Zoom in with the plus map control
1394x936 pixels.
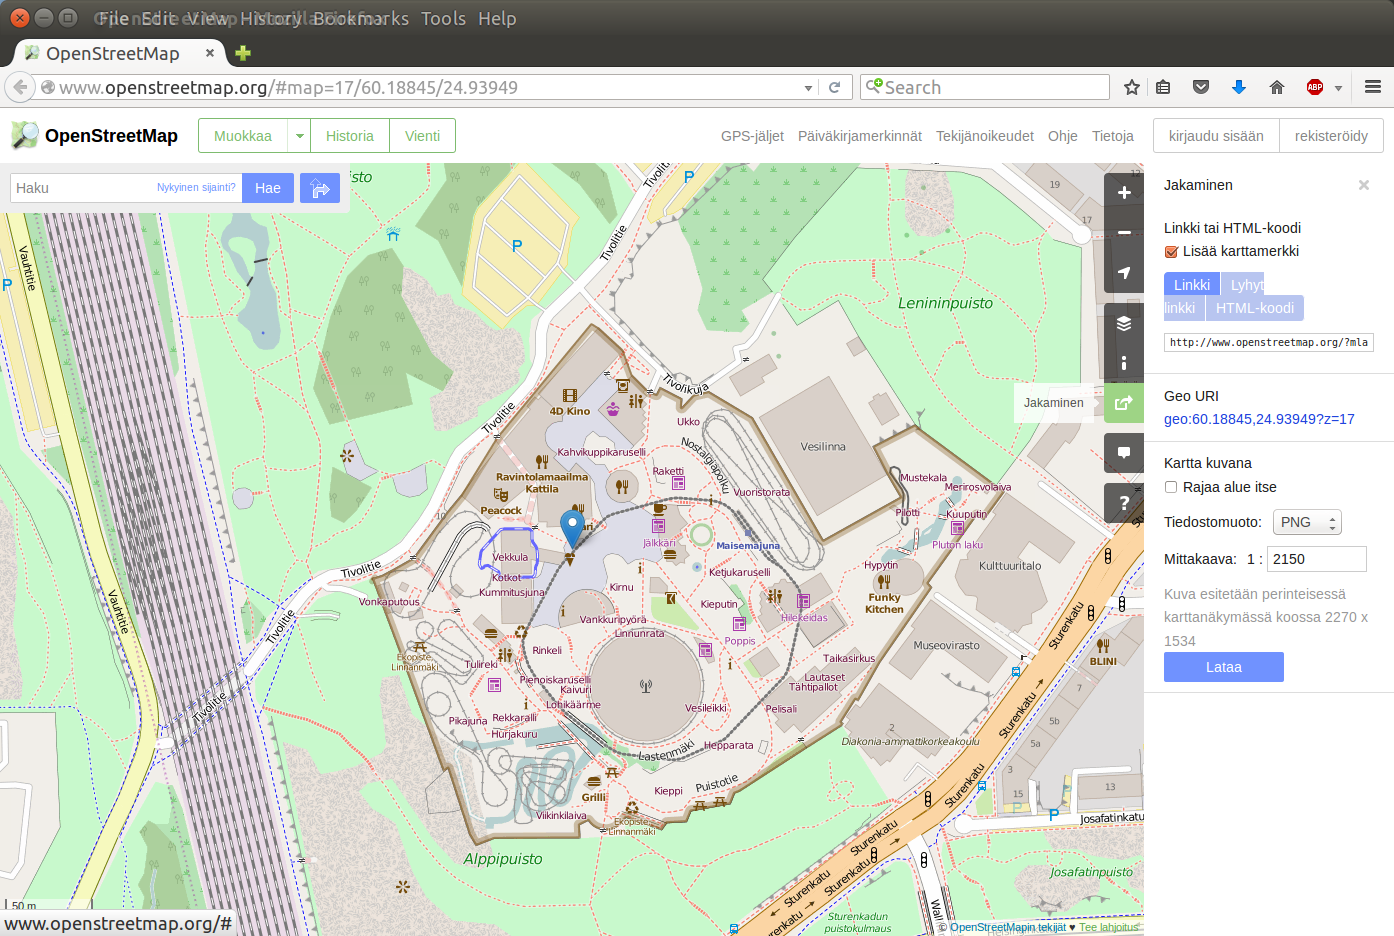pyautogui.click(x=1123, y=193)
